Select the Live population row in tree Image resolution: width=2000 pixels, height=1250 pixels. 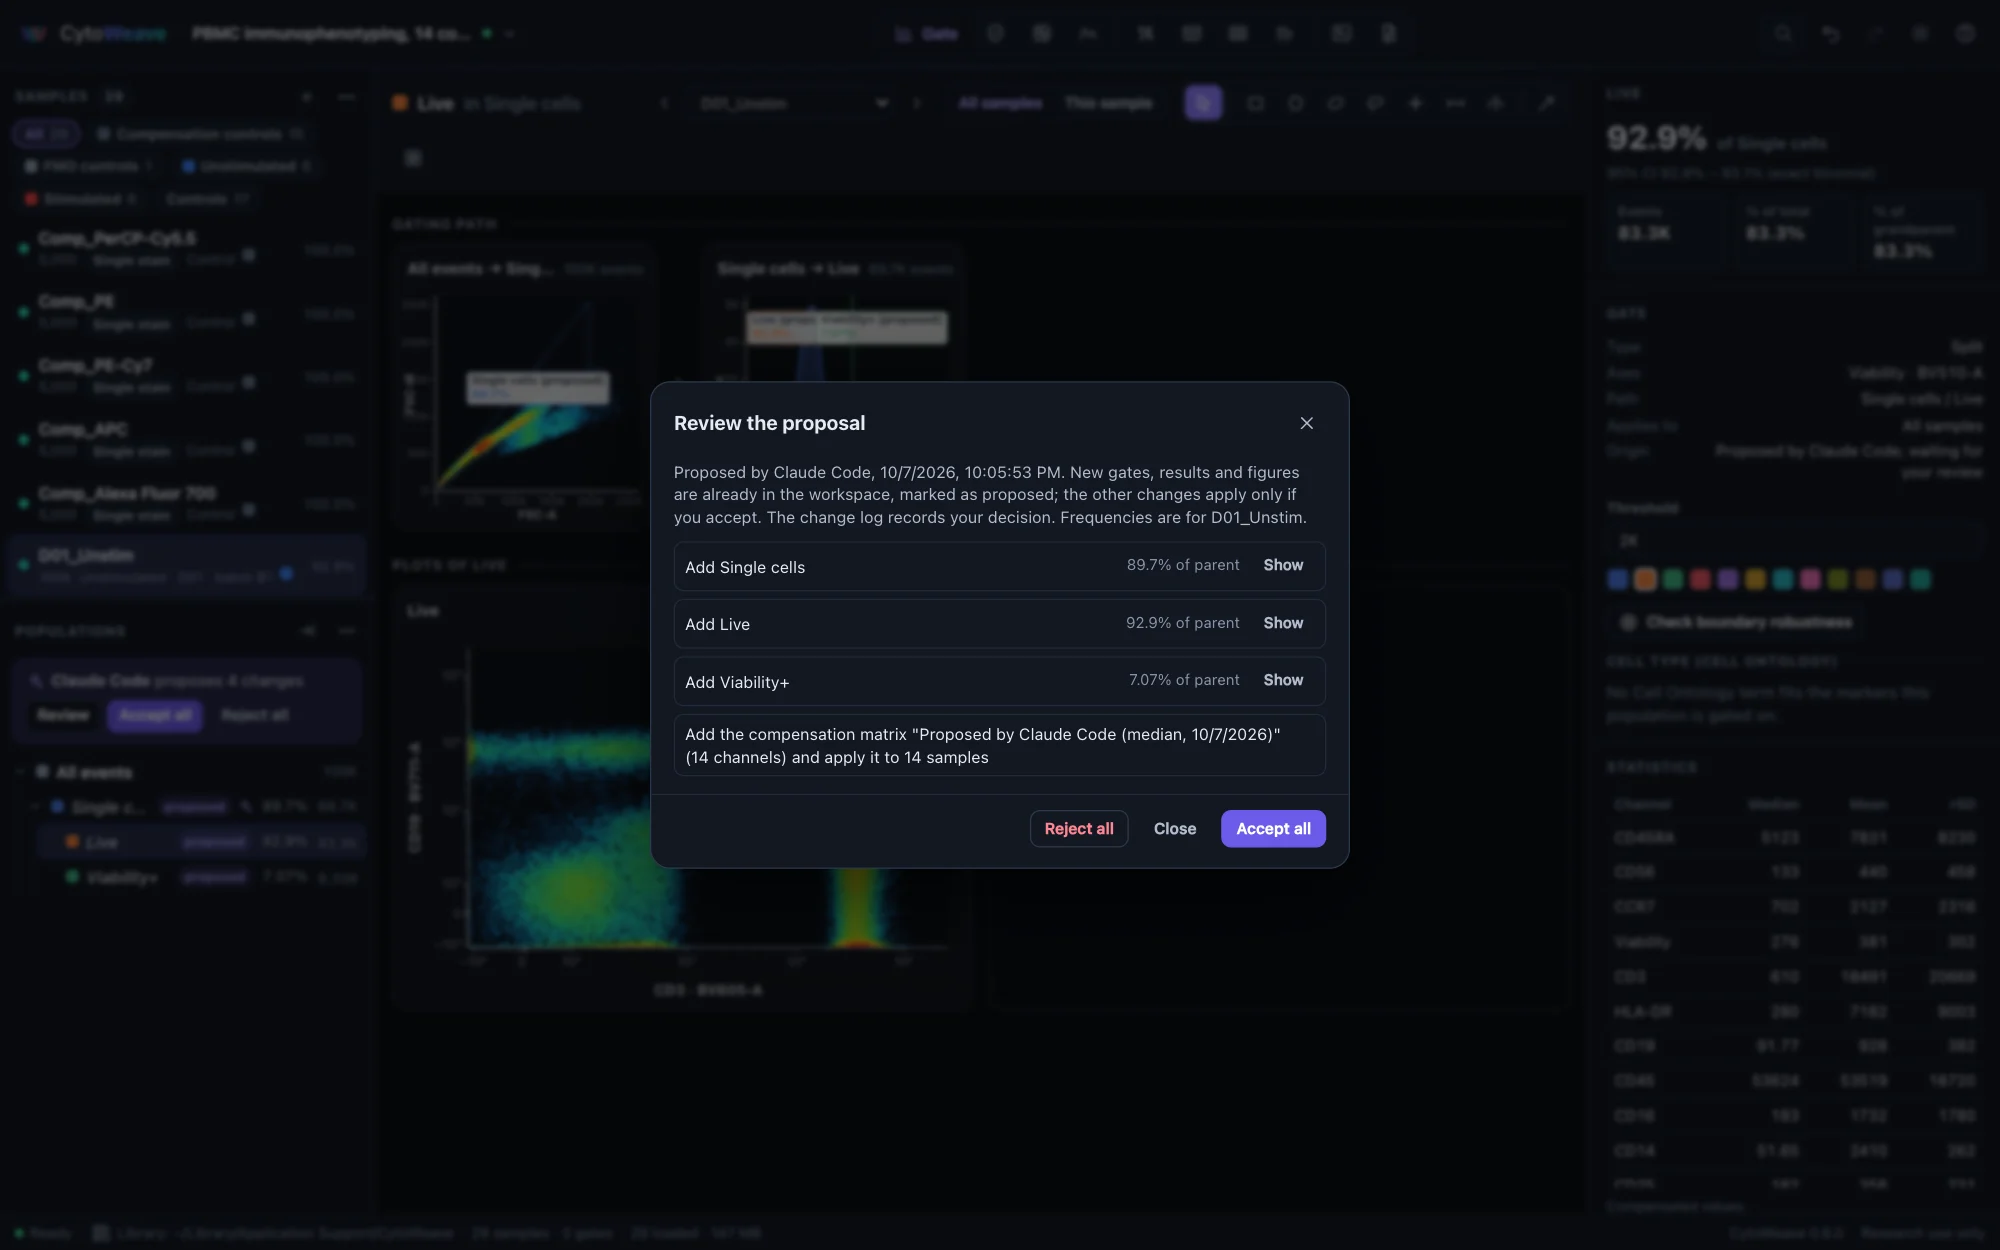point(201,842)
